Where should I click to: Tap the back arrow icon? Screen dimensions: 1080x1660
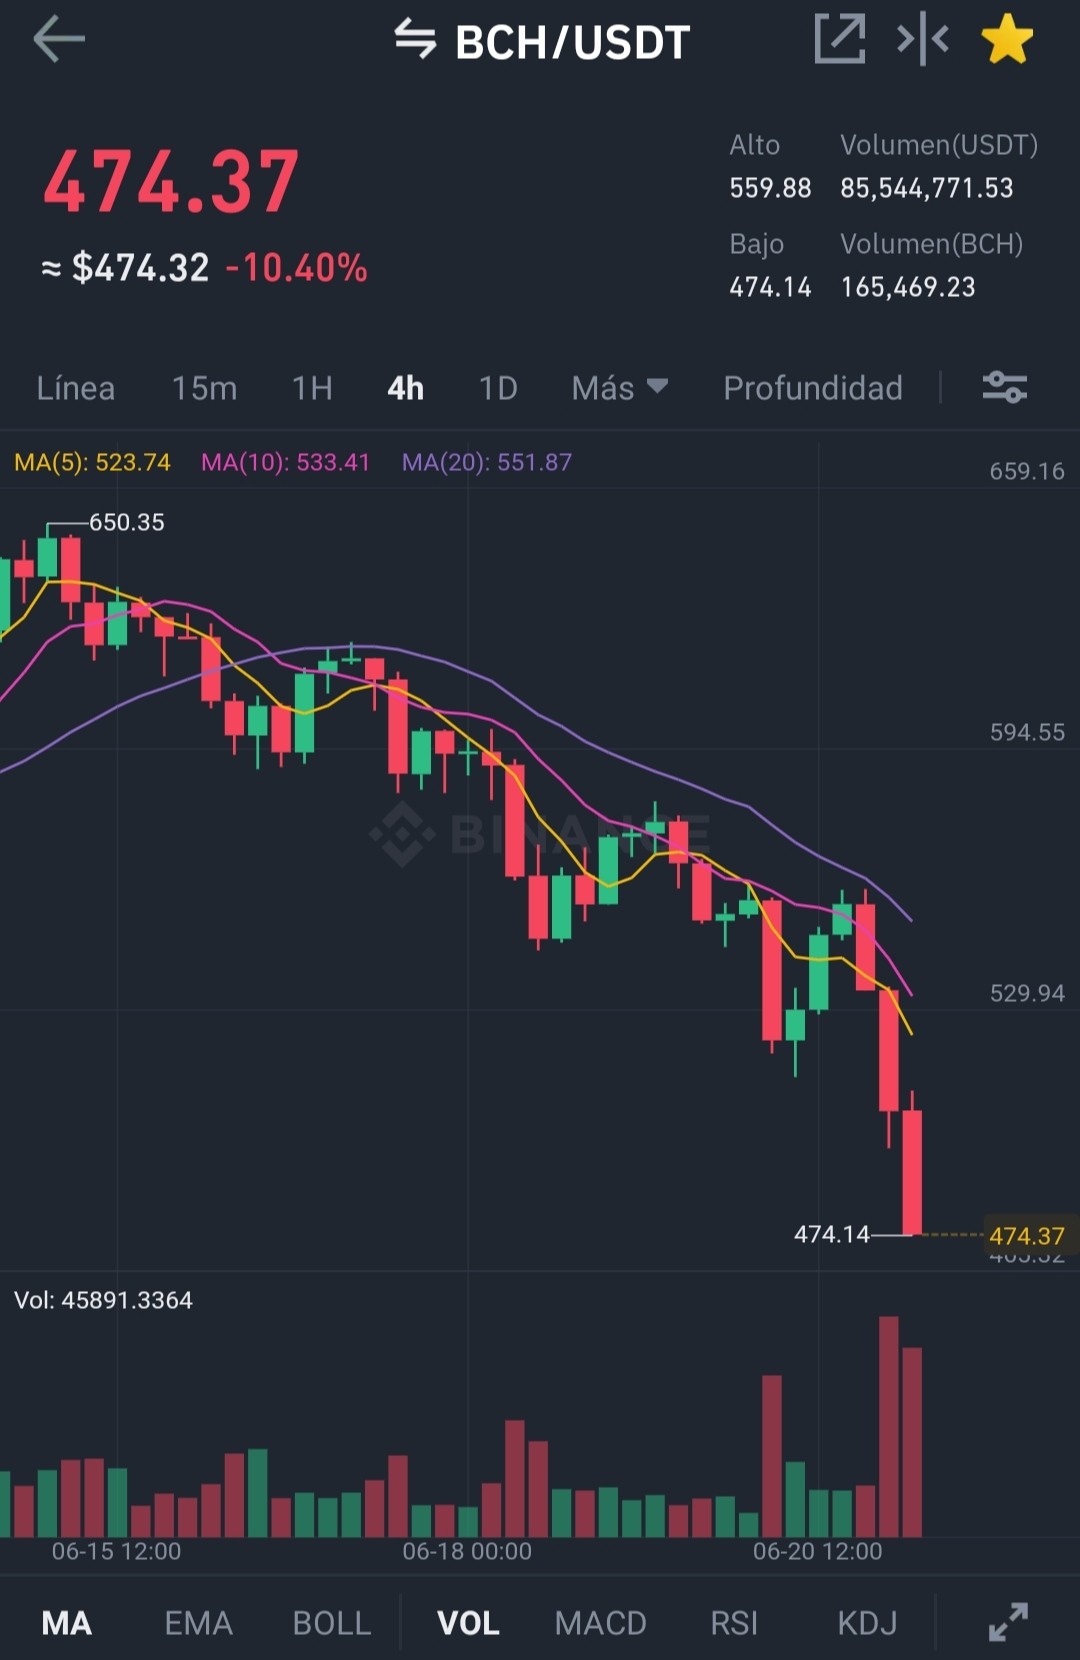pyautogui.click(x=59, y=40)
